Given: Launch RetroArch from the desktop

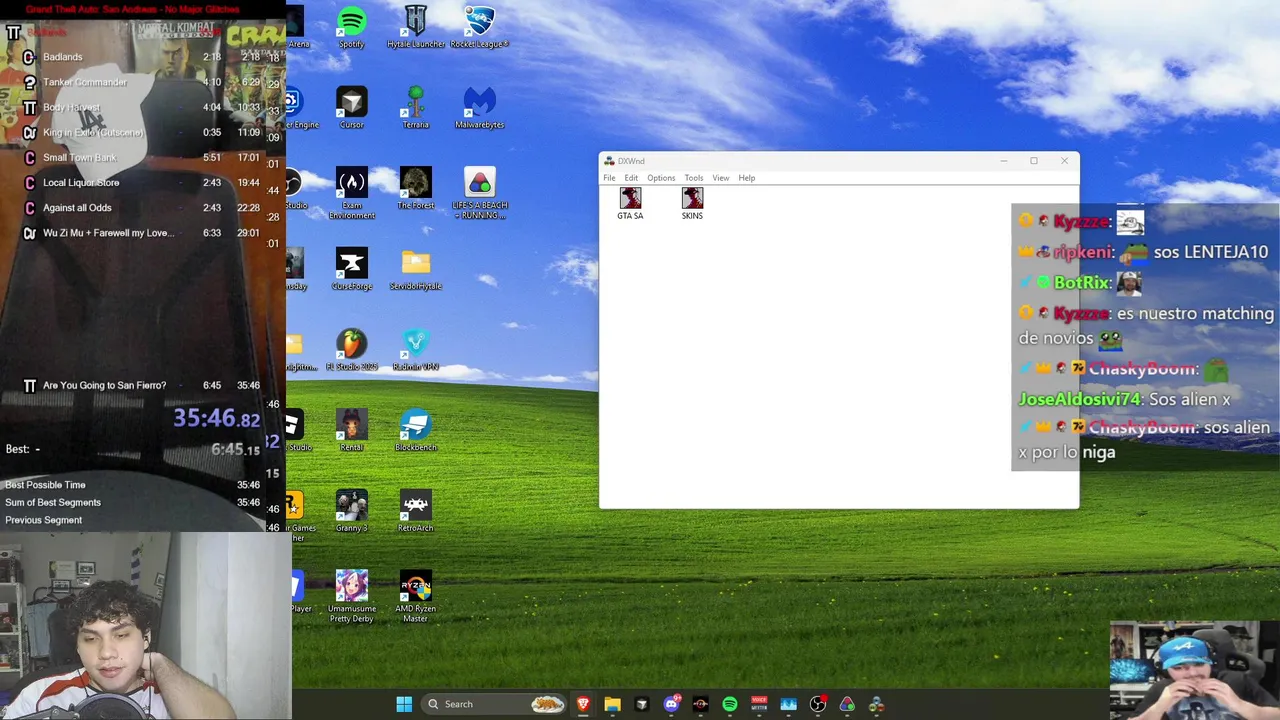Looking at the screenshot, I should click(415, 511).
